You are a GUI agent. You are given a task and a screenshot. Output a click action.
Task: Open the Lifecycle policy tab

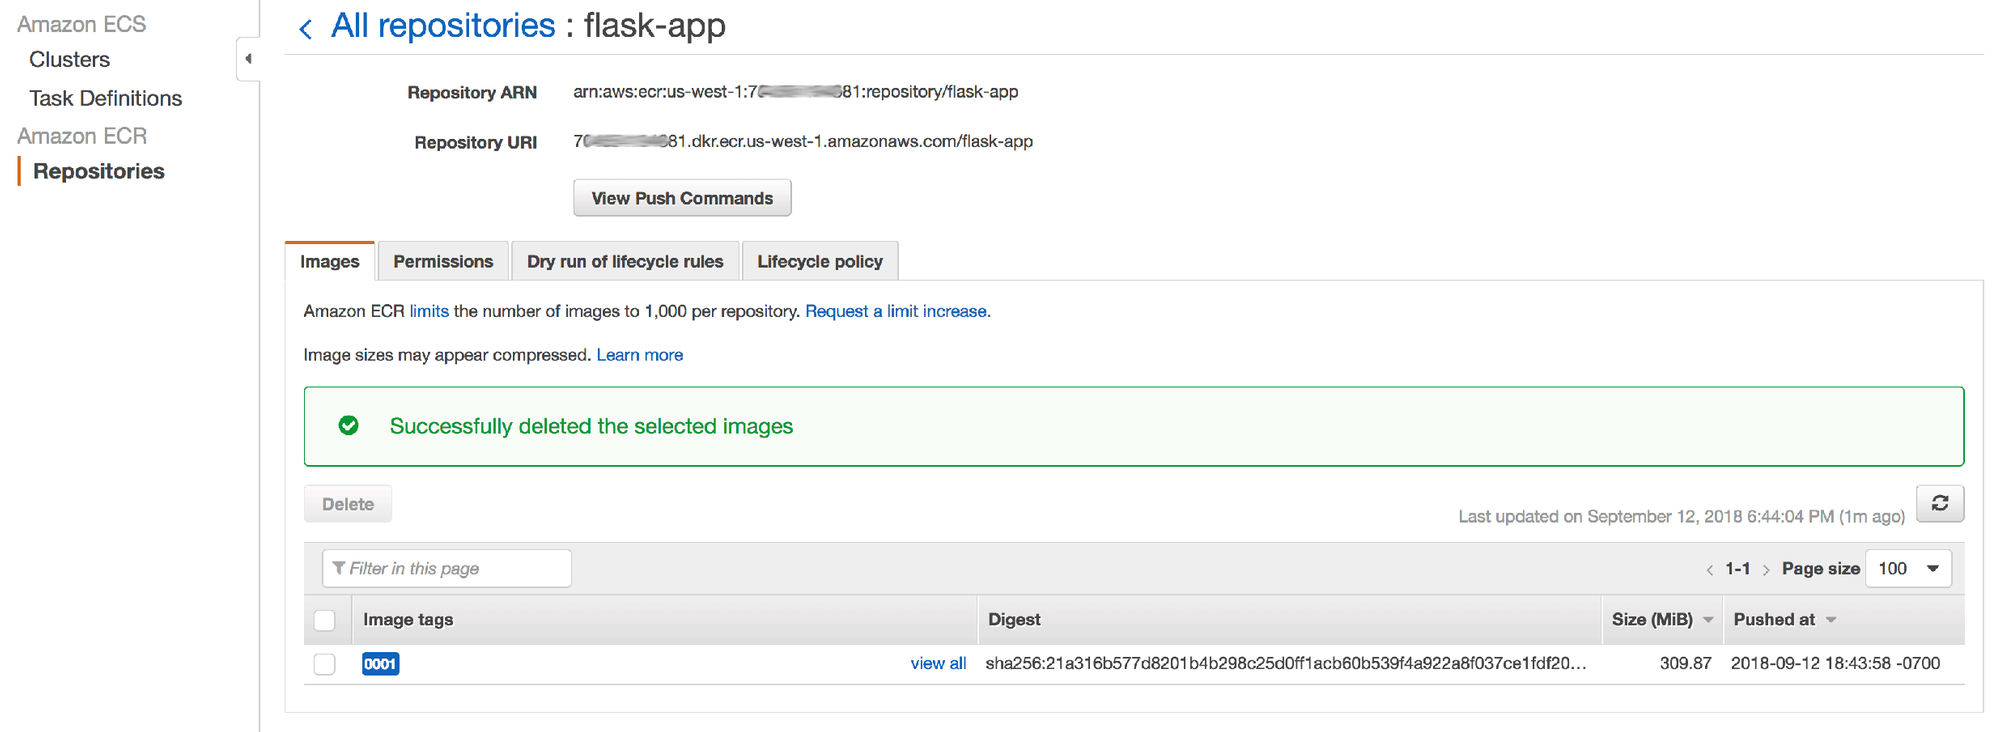click(x=820, y=261)
